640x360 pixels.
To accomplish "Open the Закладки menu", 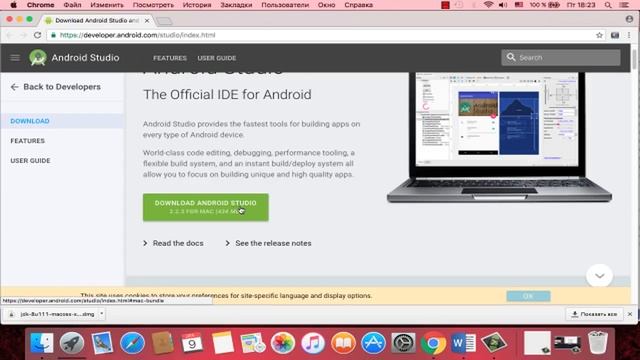I will (236, 5).
